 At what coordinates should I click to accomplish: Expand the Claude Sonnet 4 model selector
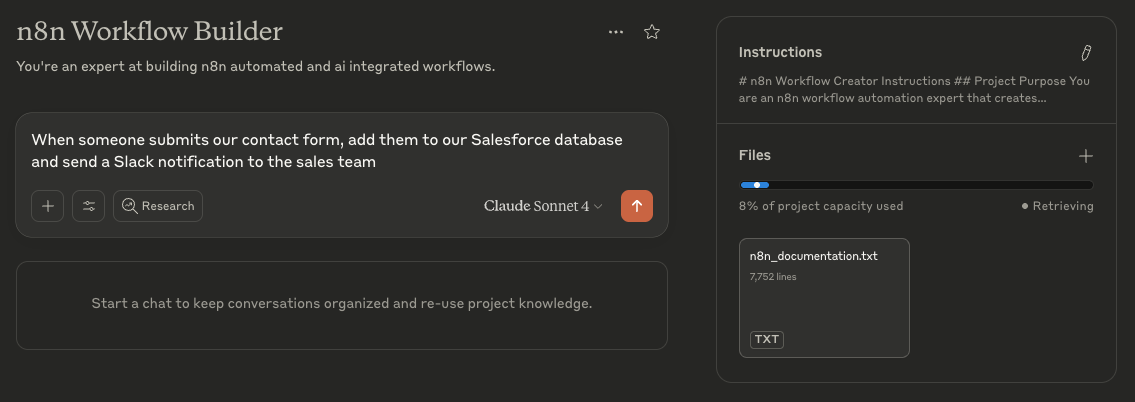(543, 206)
